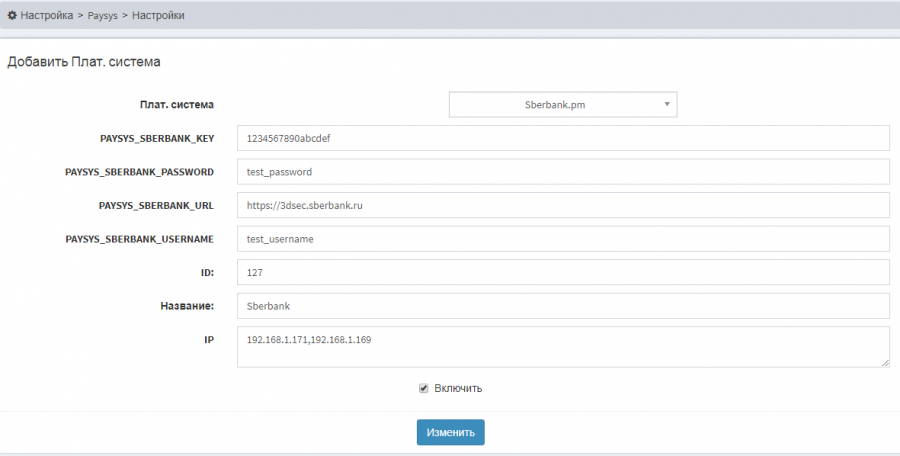Click the Название field containing Sberbank
The width and height of the screenshot is (900, 456).
click(563, 306)
